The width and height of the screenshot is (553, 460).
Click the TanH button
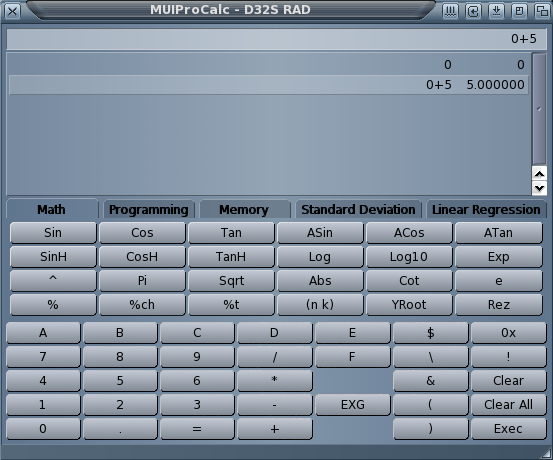click(x=231, y=257)
